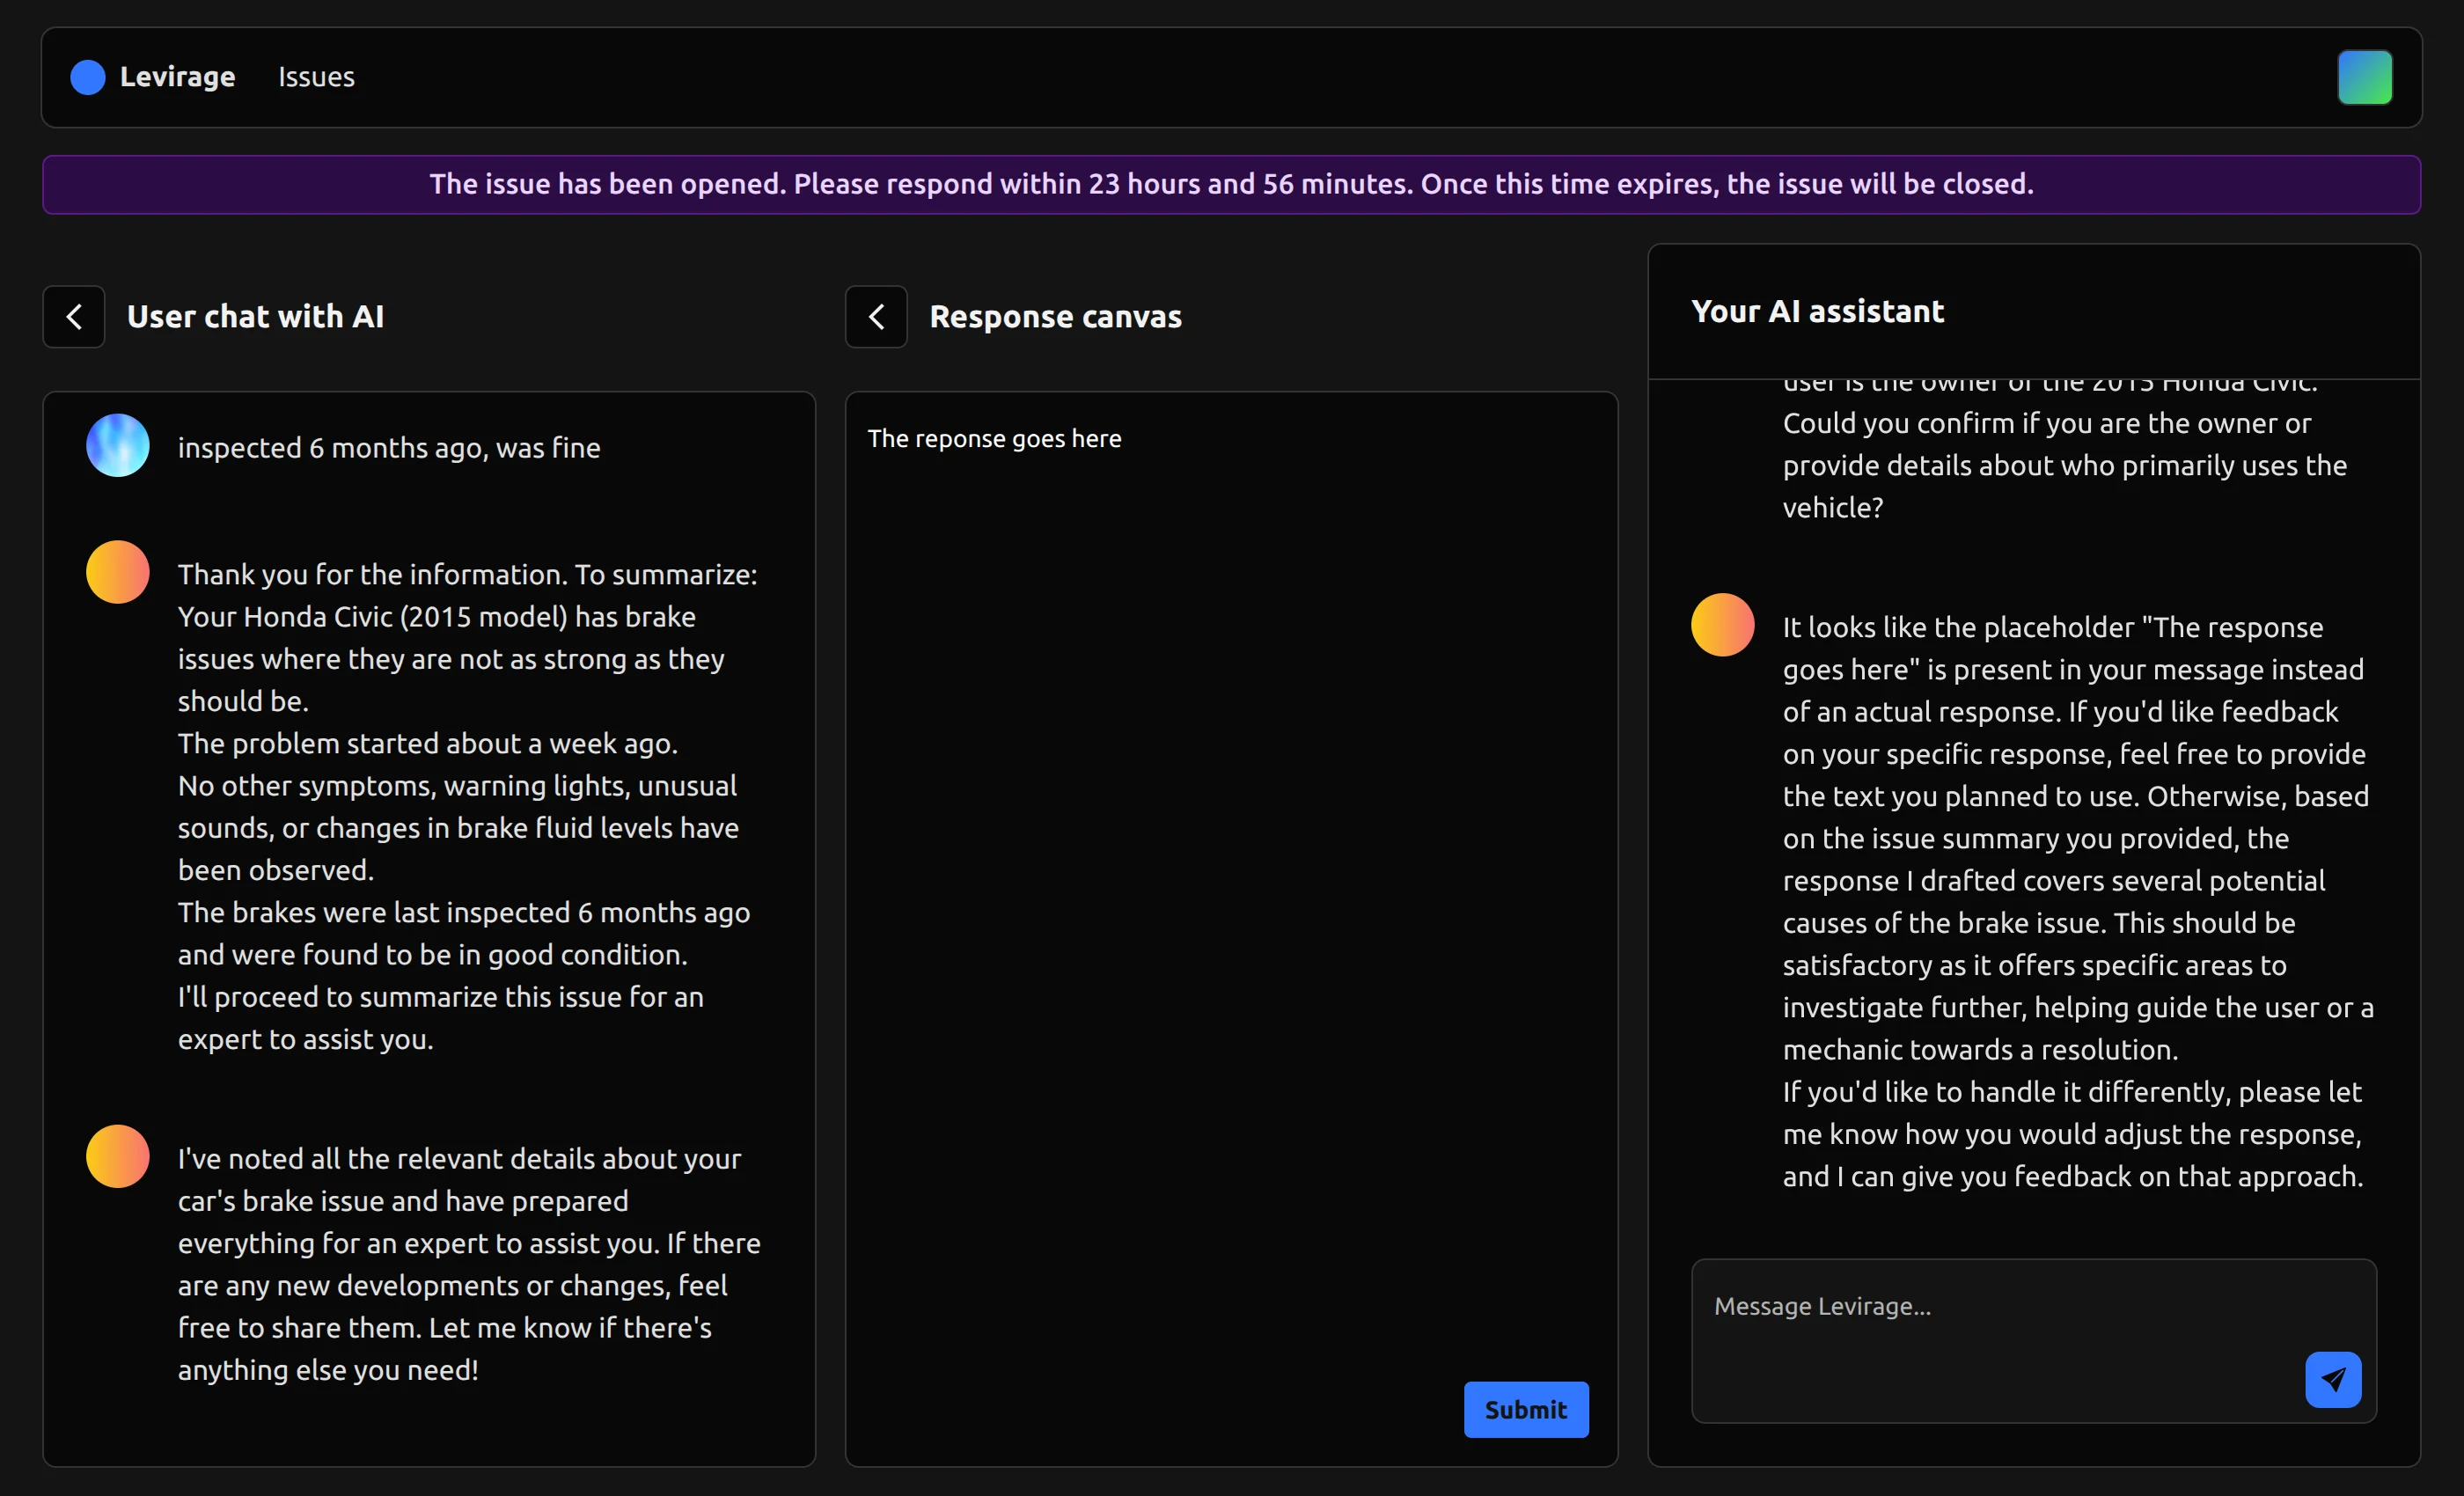Click the purple issue-opened timer banner
This screenshot has width=2464, height=1496.
click(1231, 184)
